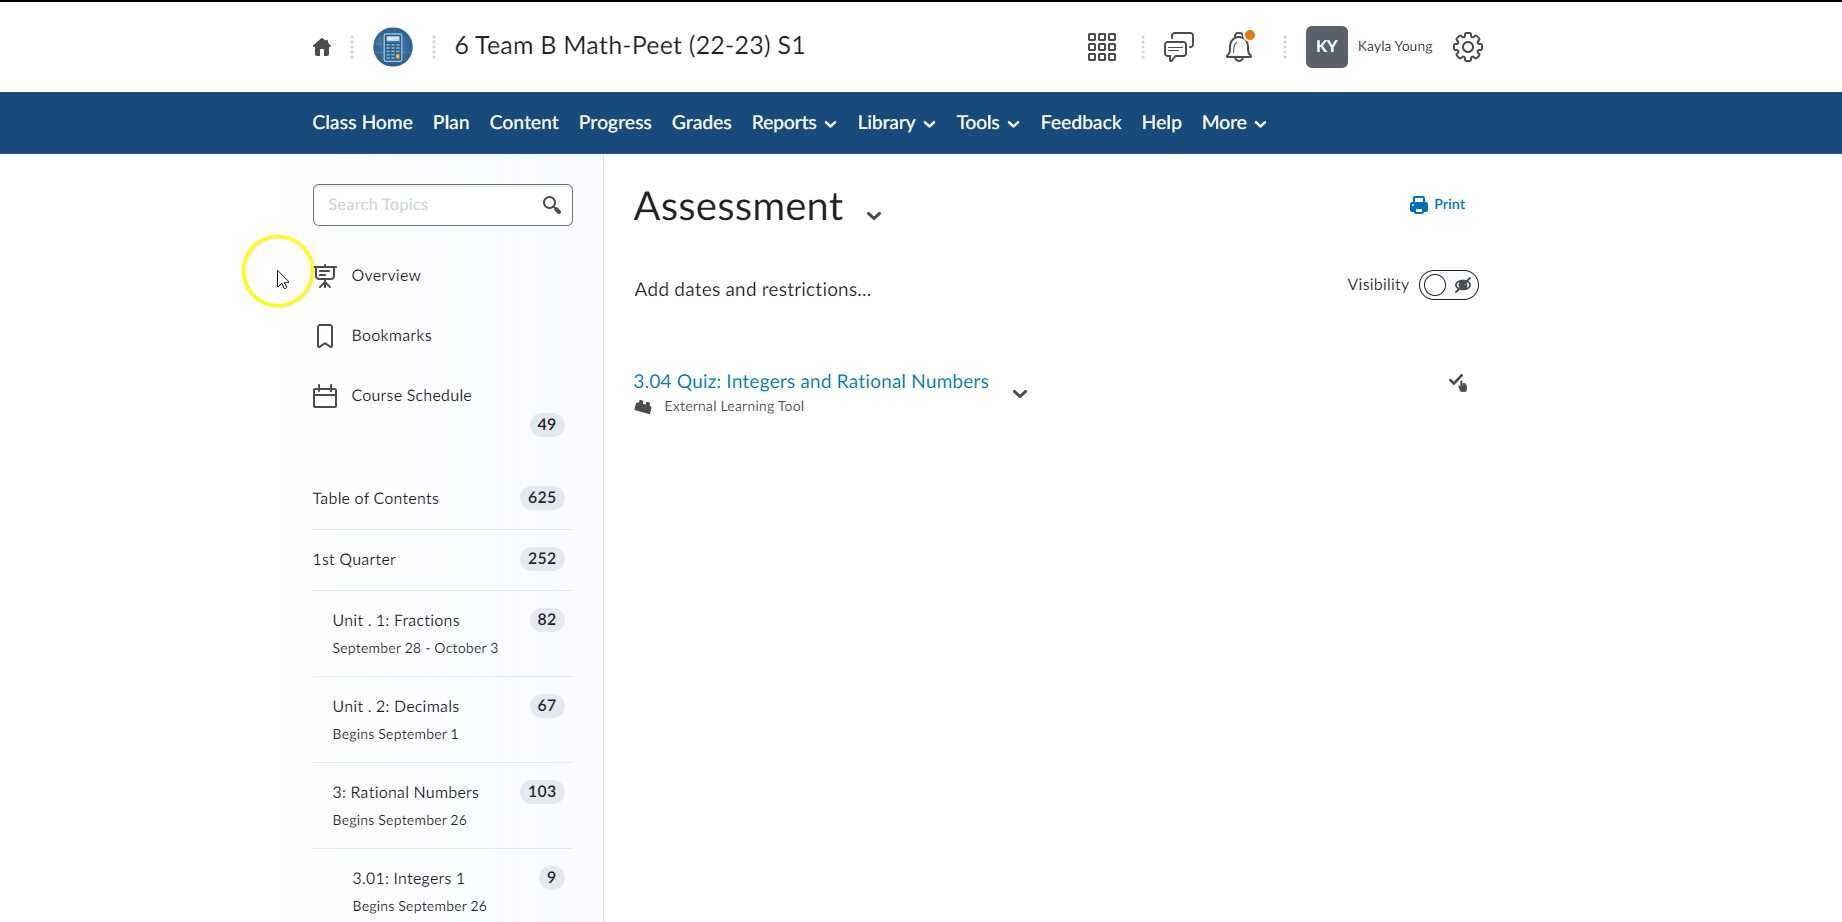Open the Reports dropdown menu

point(793,122)
